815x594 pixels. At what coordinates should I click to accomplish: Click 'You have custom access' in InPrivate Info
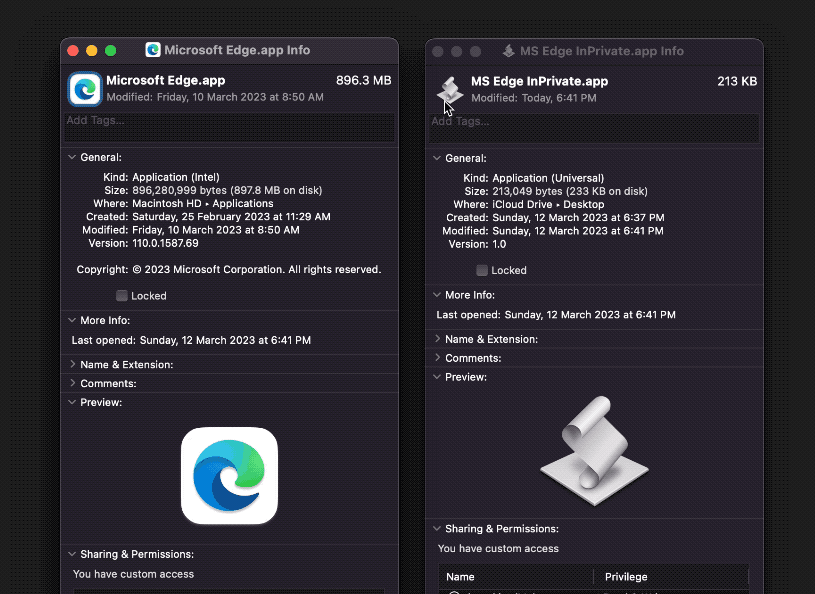tap(498, 548)
